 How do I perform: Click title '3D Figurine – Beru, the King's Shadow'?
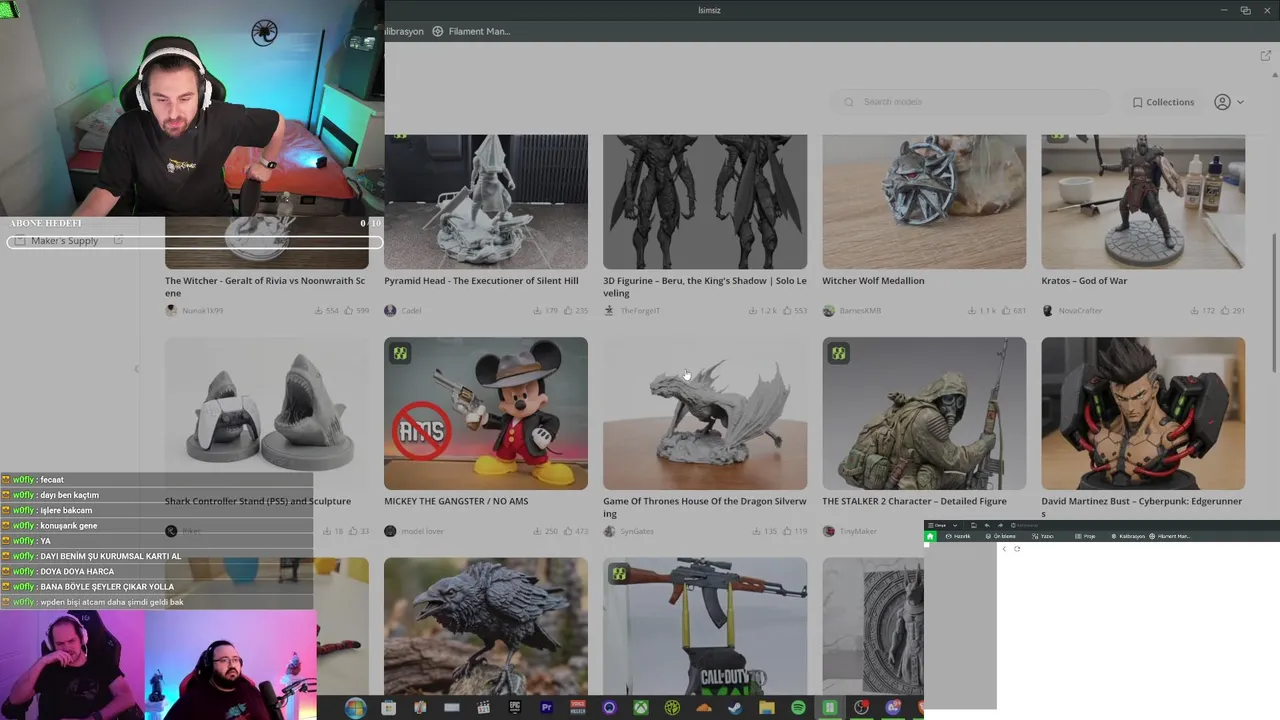(705, 287)
